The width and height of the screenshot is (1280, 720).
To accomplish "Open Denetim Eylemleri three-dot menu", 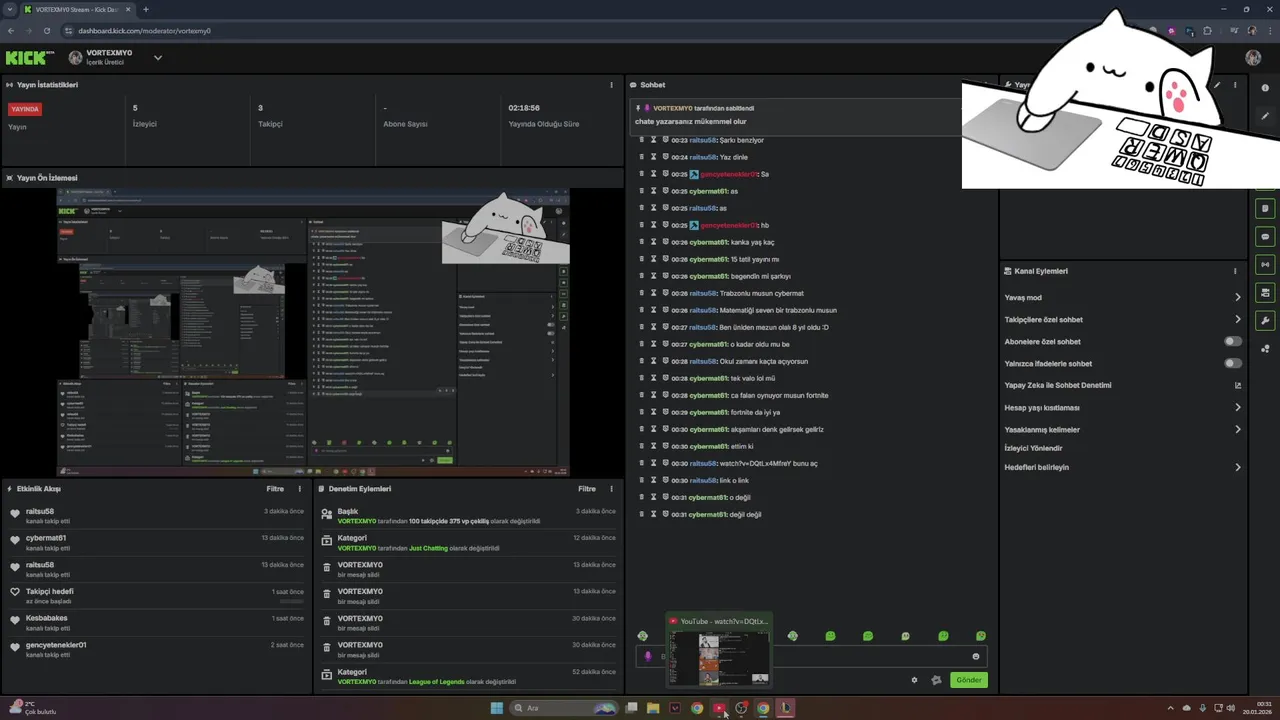I will (x=612, y=489).
